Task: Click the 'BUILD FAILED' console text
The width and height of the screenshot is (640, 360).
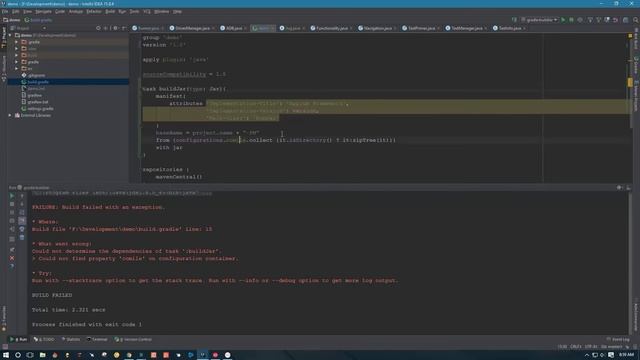Action: (52, 295)
